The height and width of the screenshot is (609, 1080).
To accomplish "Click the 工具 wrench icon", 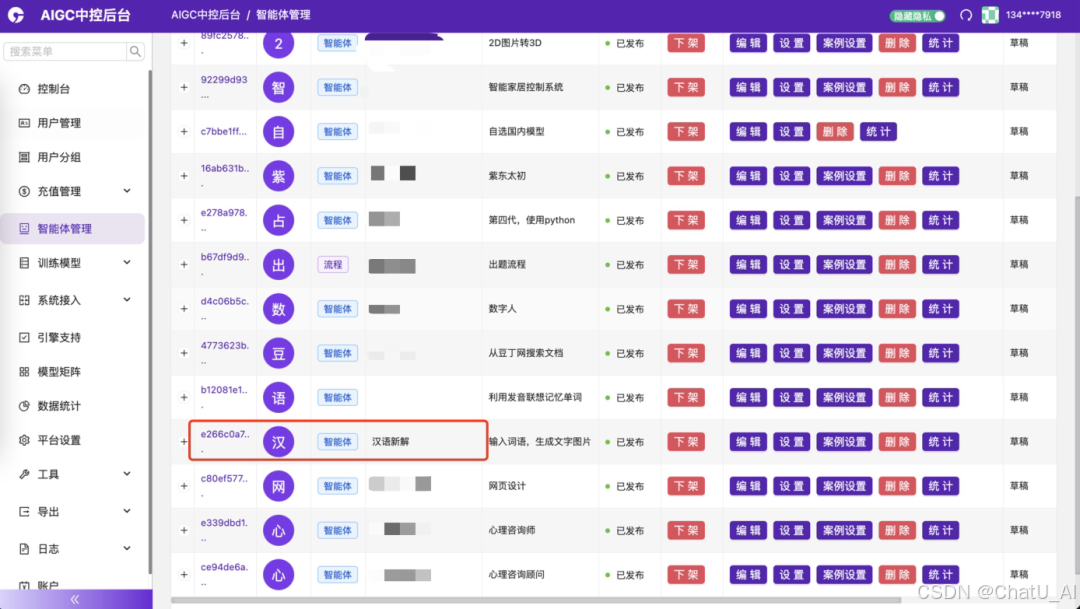I will (24, 475).
